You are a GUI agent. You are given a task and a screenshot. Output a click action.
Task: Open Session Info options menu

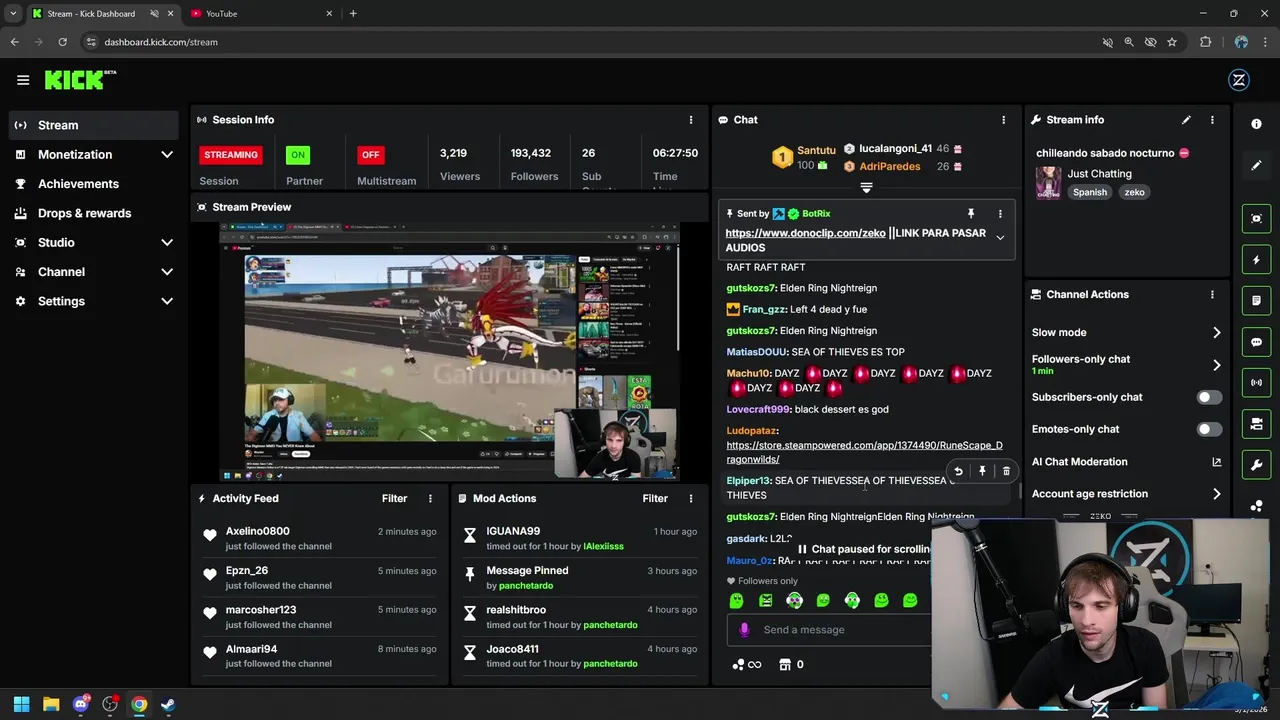coord(690,120)
